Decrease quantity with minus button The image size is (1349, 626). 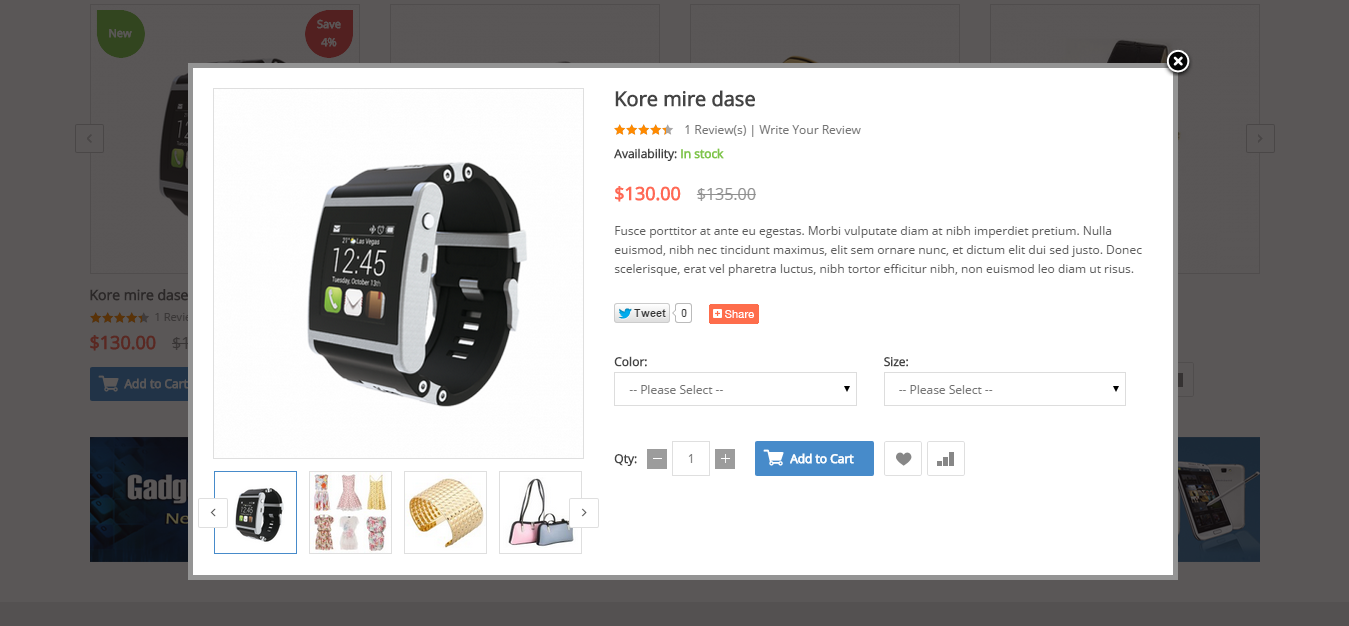pyautogui.click(x=657, y=459)
